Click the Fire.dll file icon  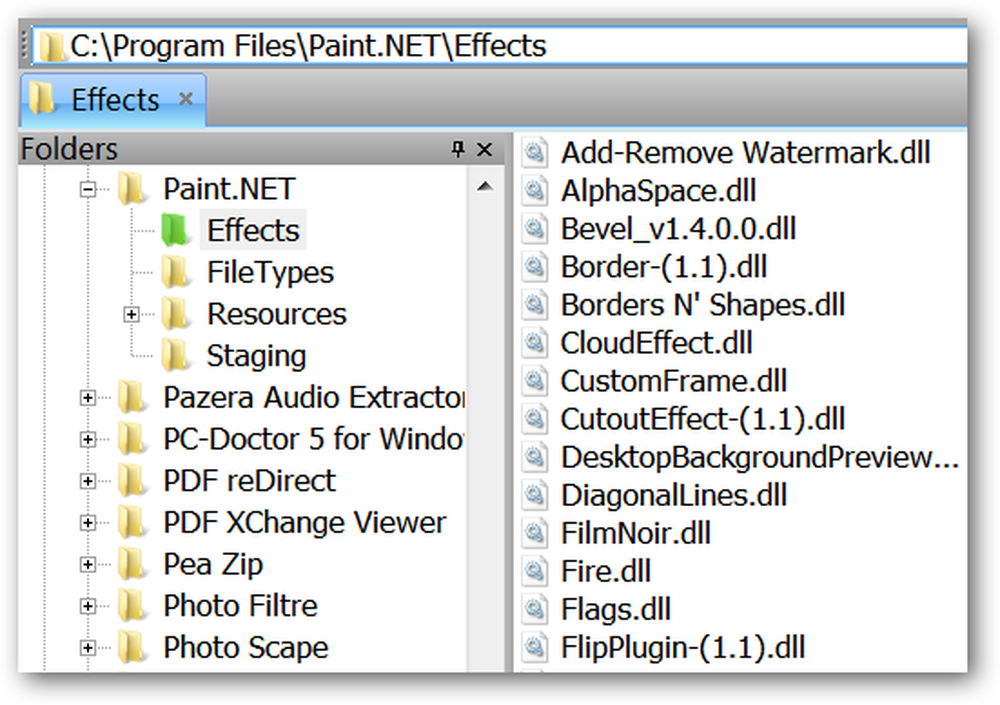coord(534,572)
